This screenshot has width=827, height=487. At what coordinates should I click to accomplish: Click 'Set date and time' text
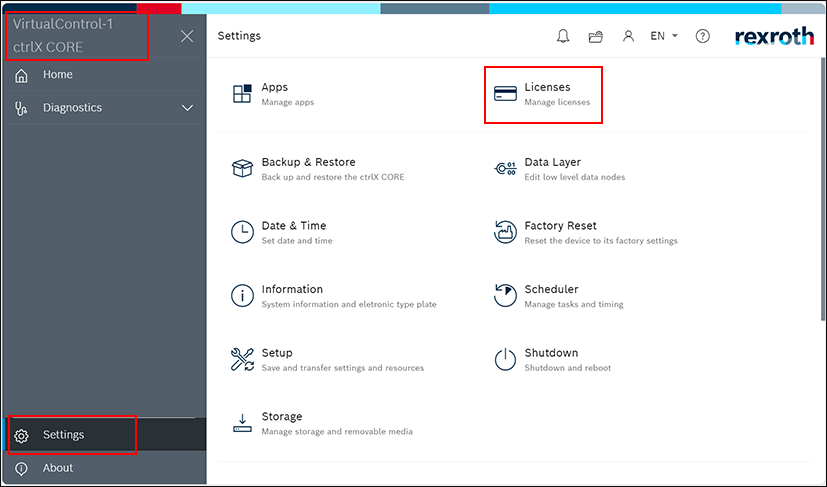297,241
